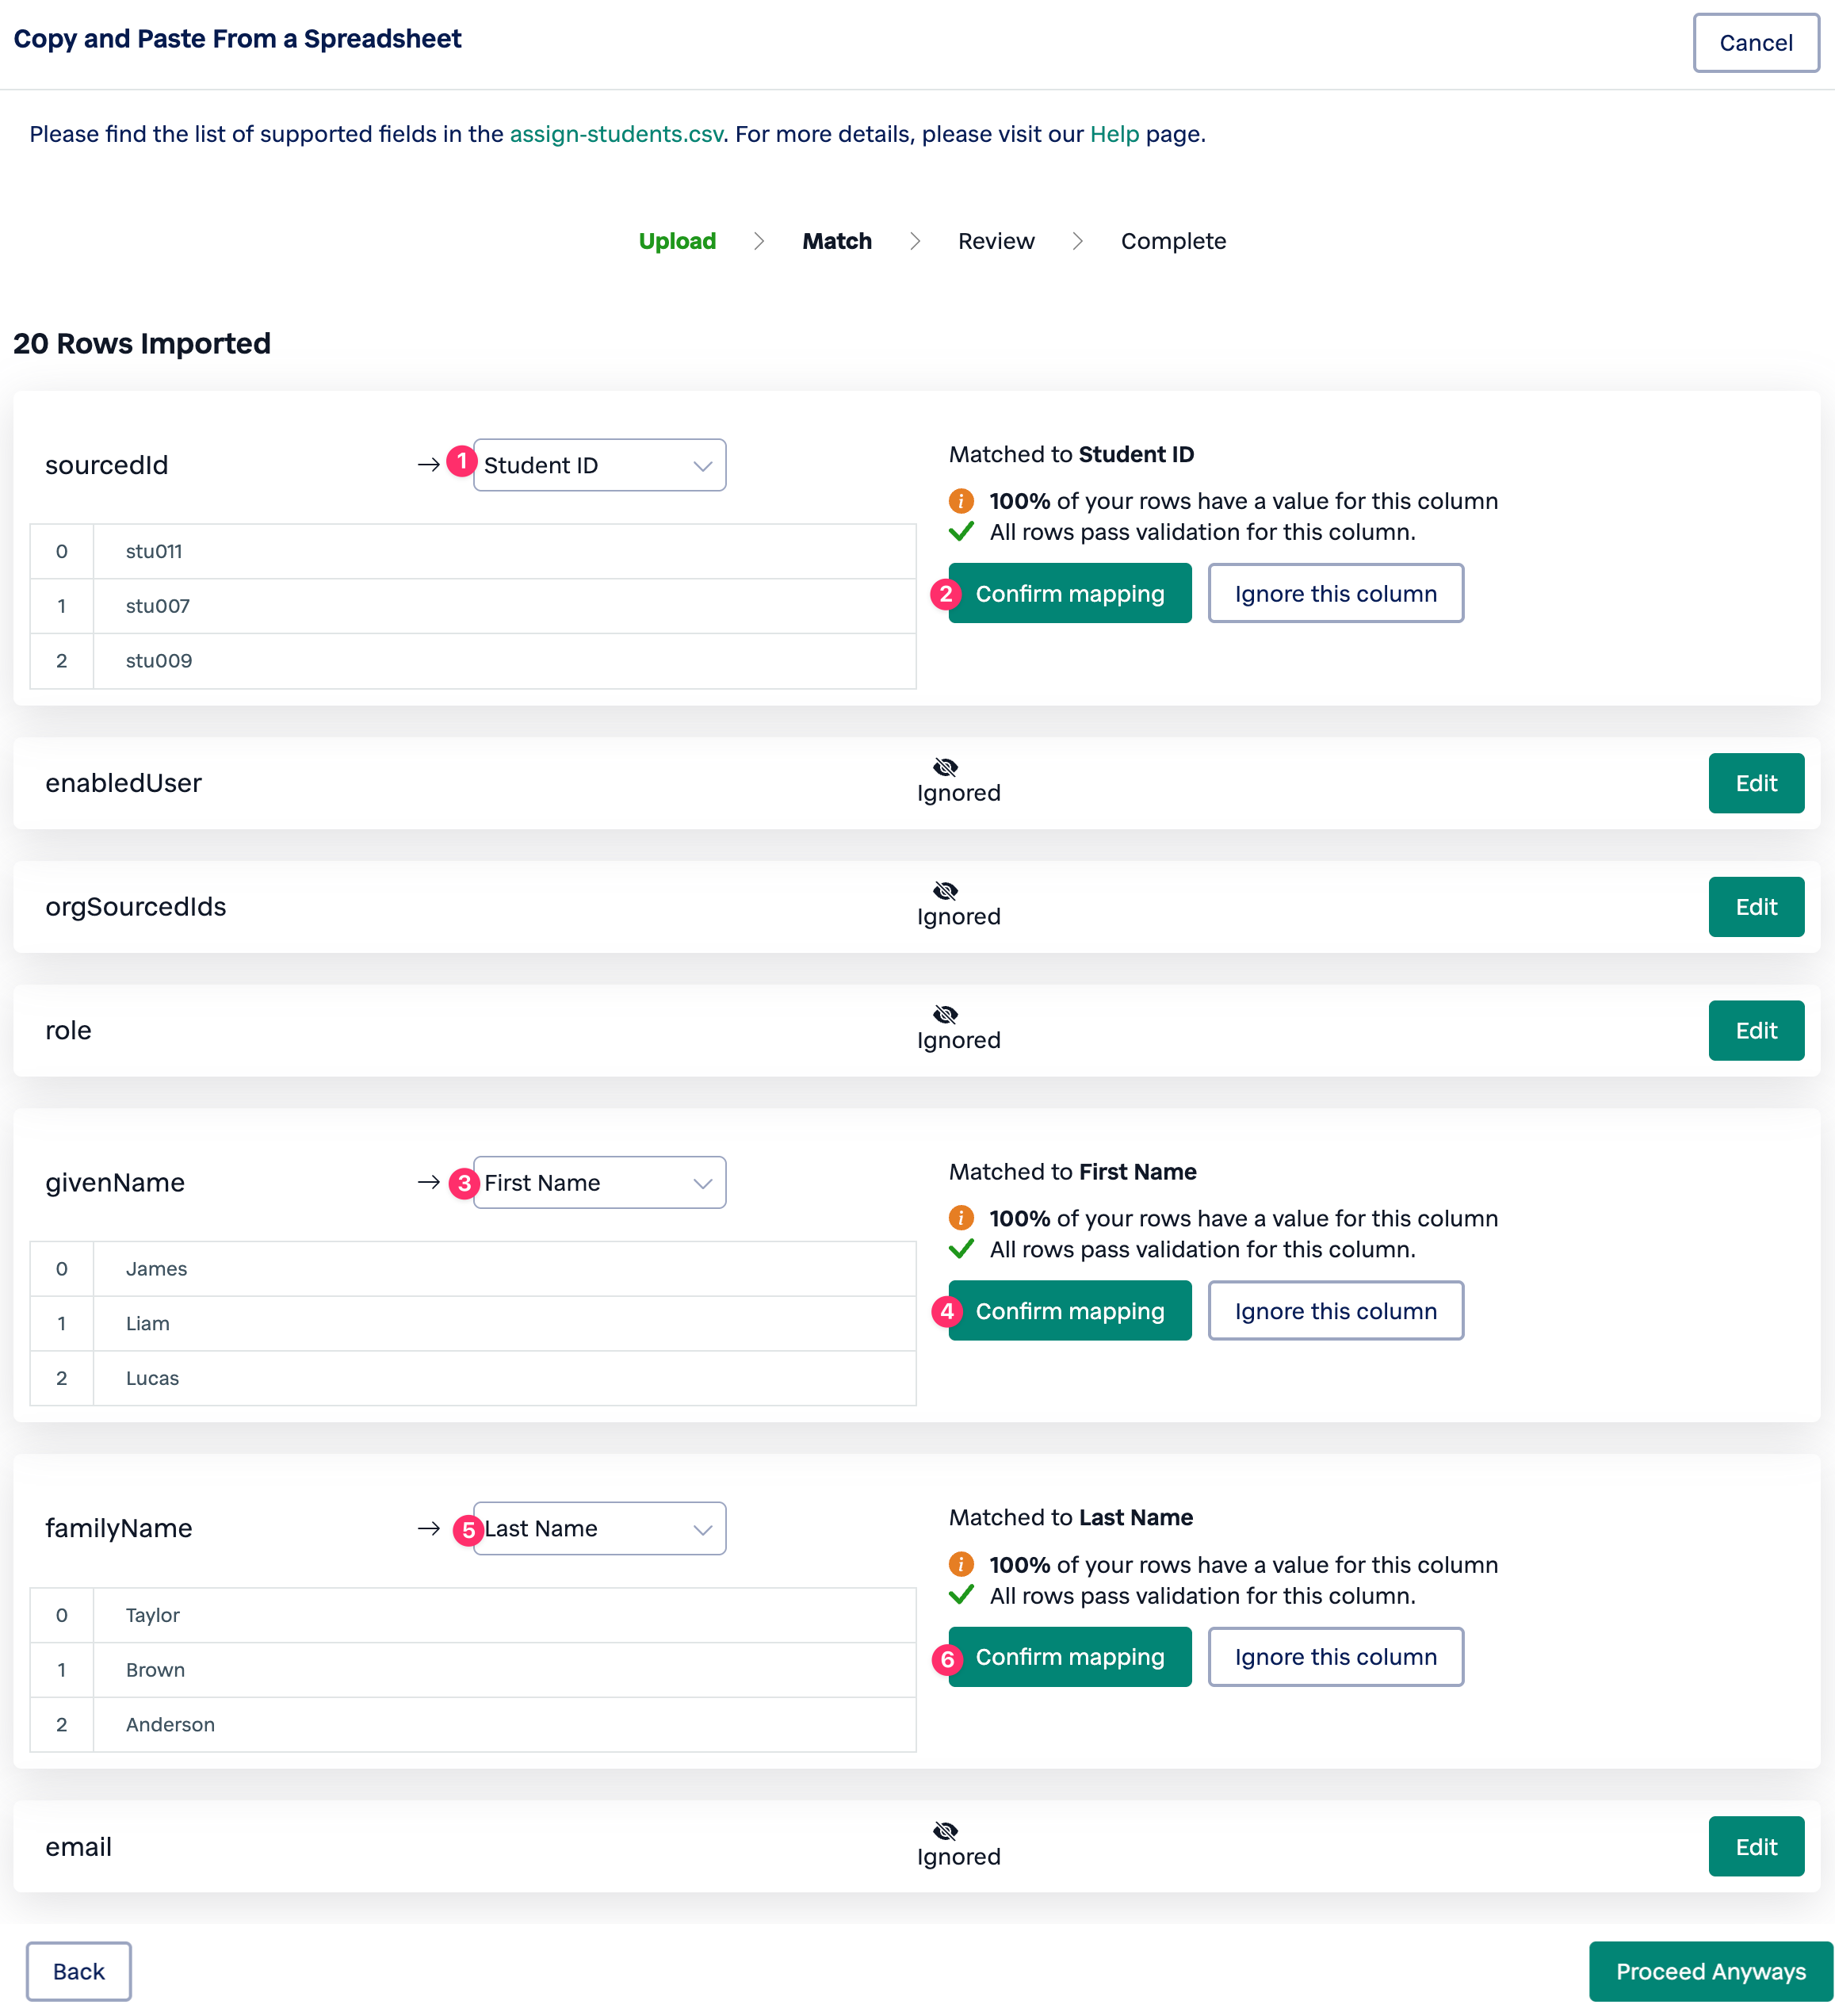The height and width of the screenshot is (2016, 1835).
Task: Open the First Name mapping dropdown
Action: (x=599, y=1183)
